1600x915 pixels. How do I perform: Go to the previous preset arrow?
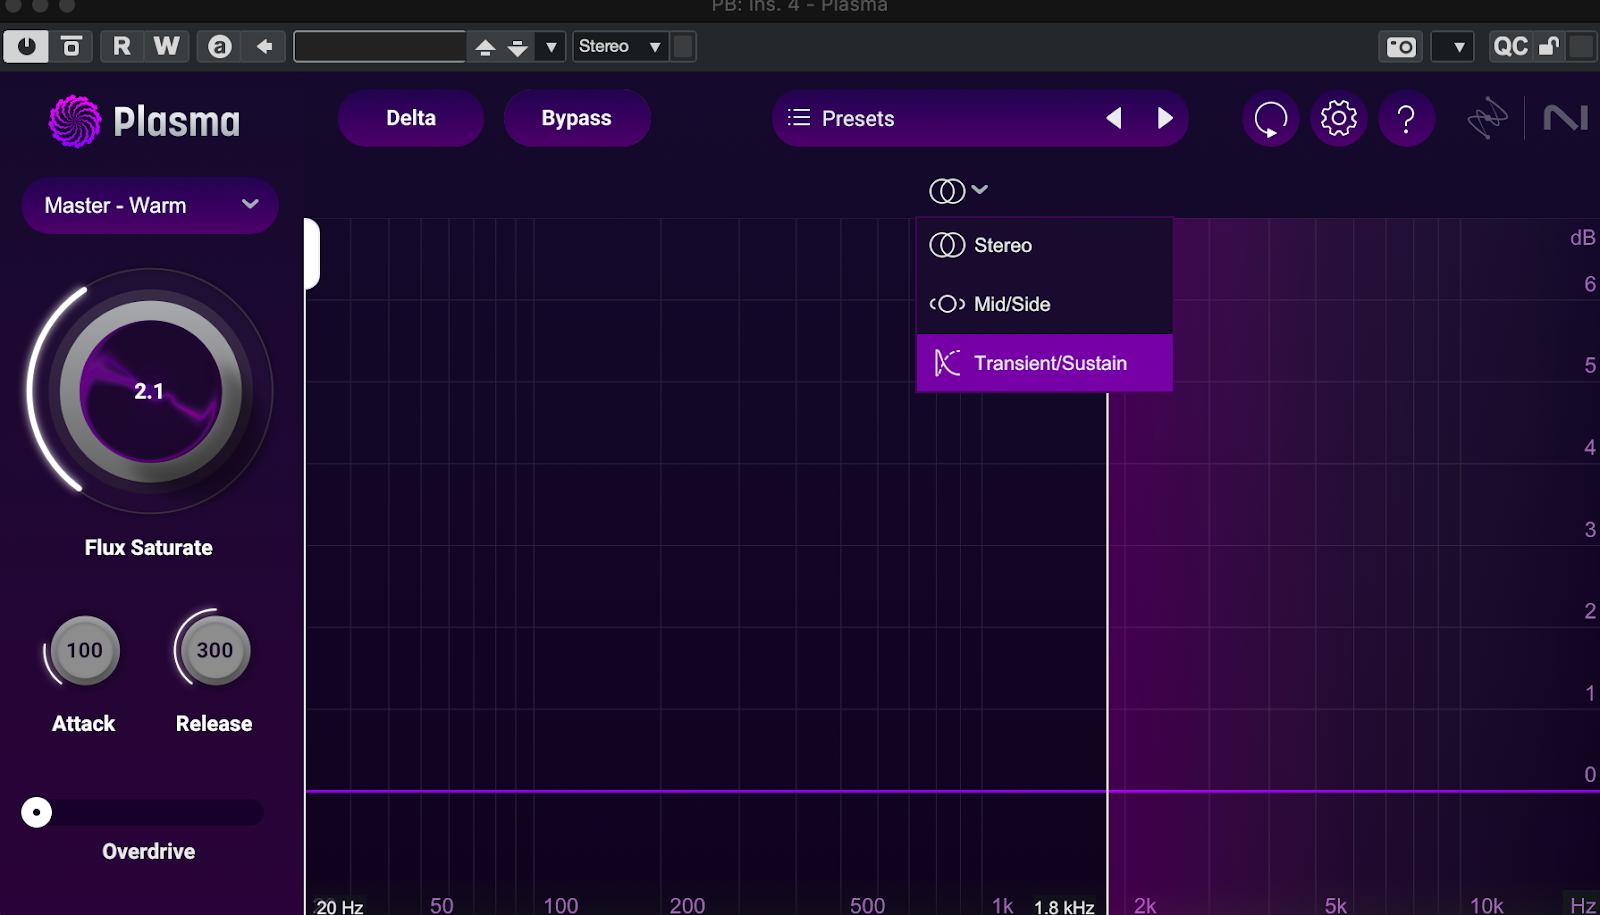(1114, 119)
